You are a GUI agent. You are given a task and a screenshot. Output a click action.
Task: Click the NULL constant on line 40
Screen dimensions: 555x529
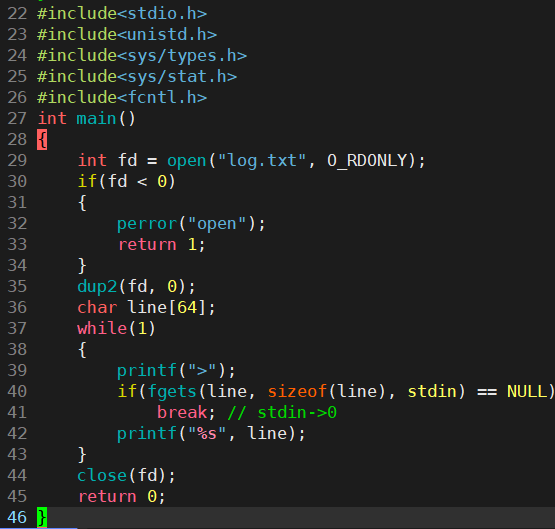(x=527, y=392)
